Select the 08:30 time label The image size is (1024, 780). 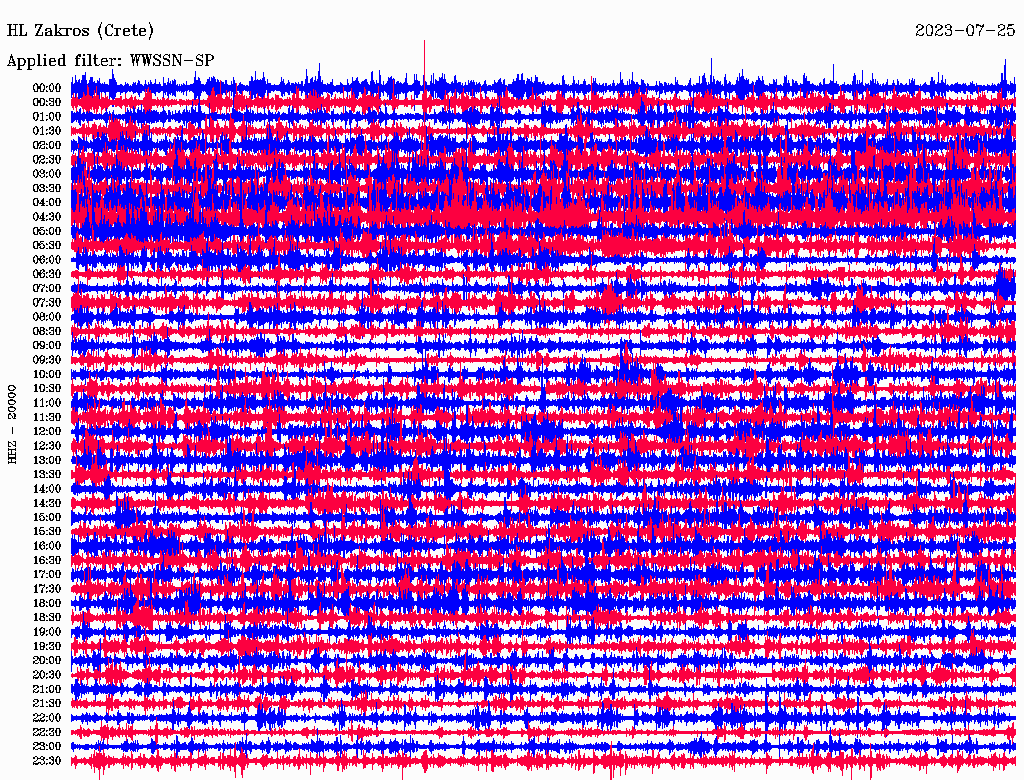point(47,331)
